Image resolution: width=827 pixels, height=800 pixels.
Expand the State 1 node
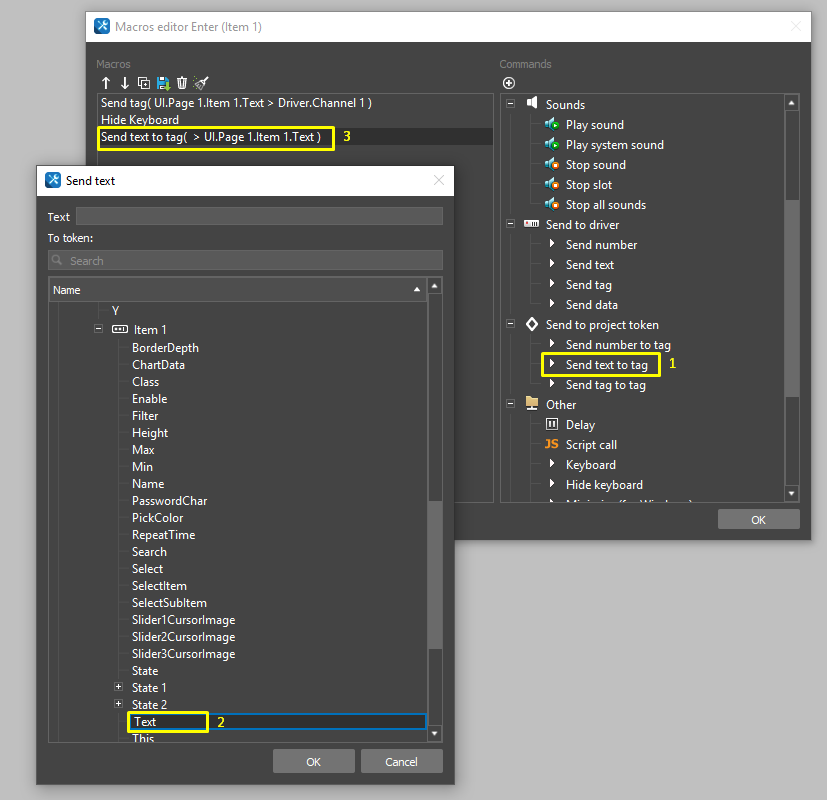pos(119,687)
